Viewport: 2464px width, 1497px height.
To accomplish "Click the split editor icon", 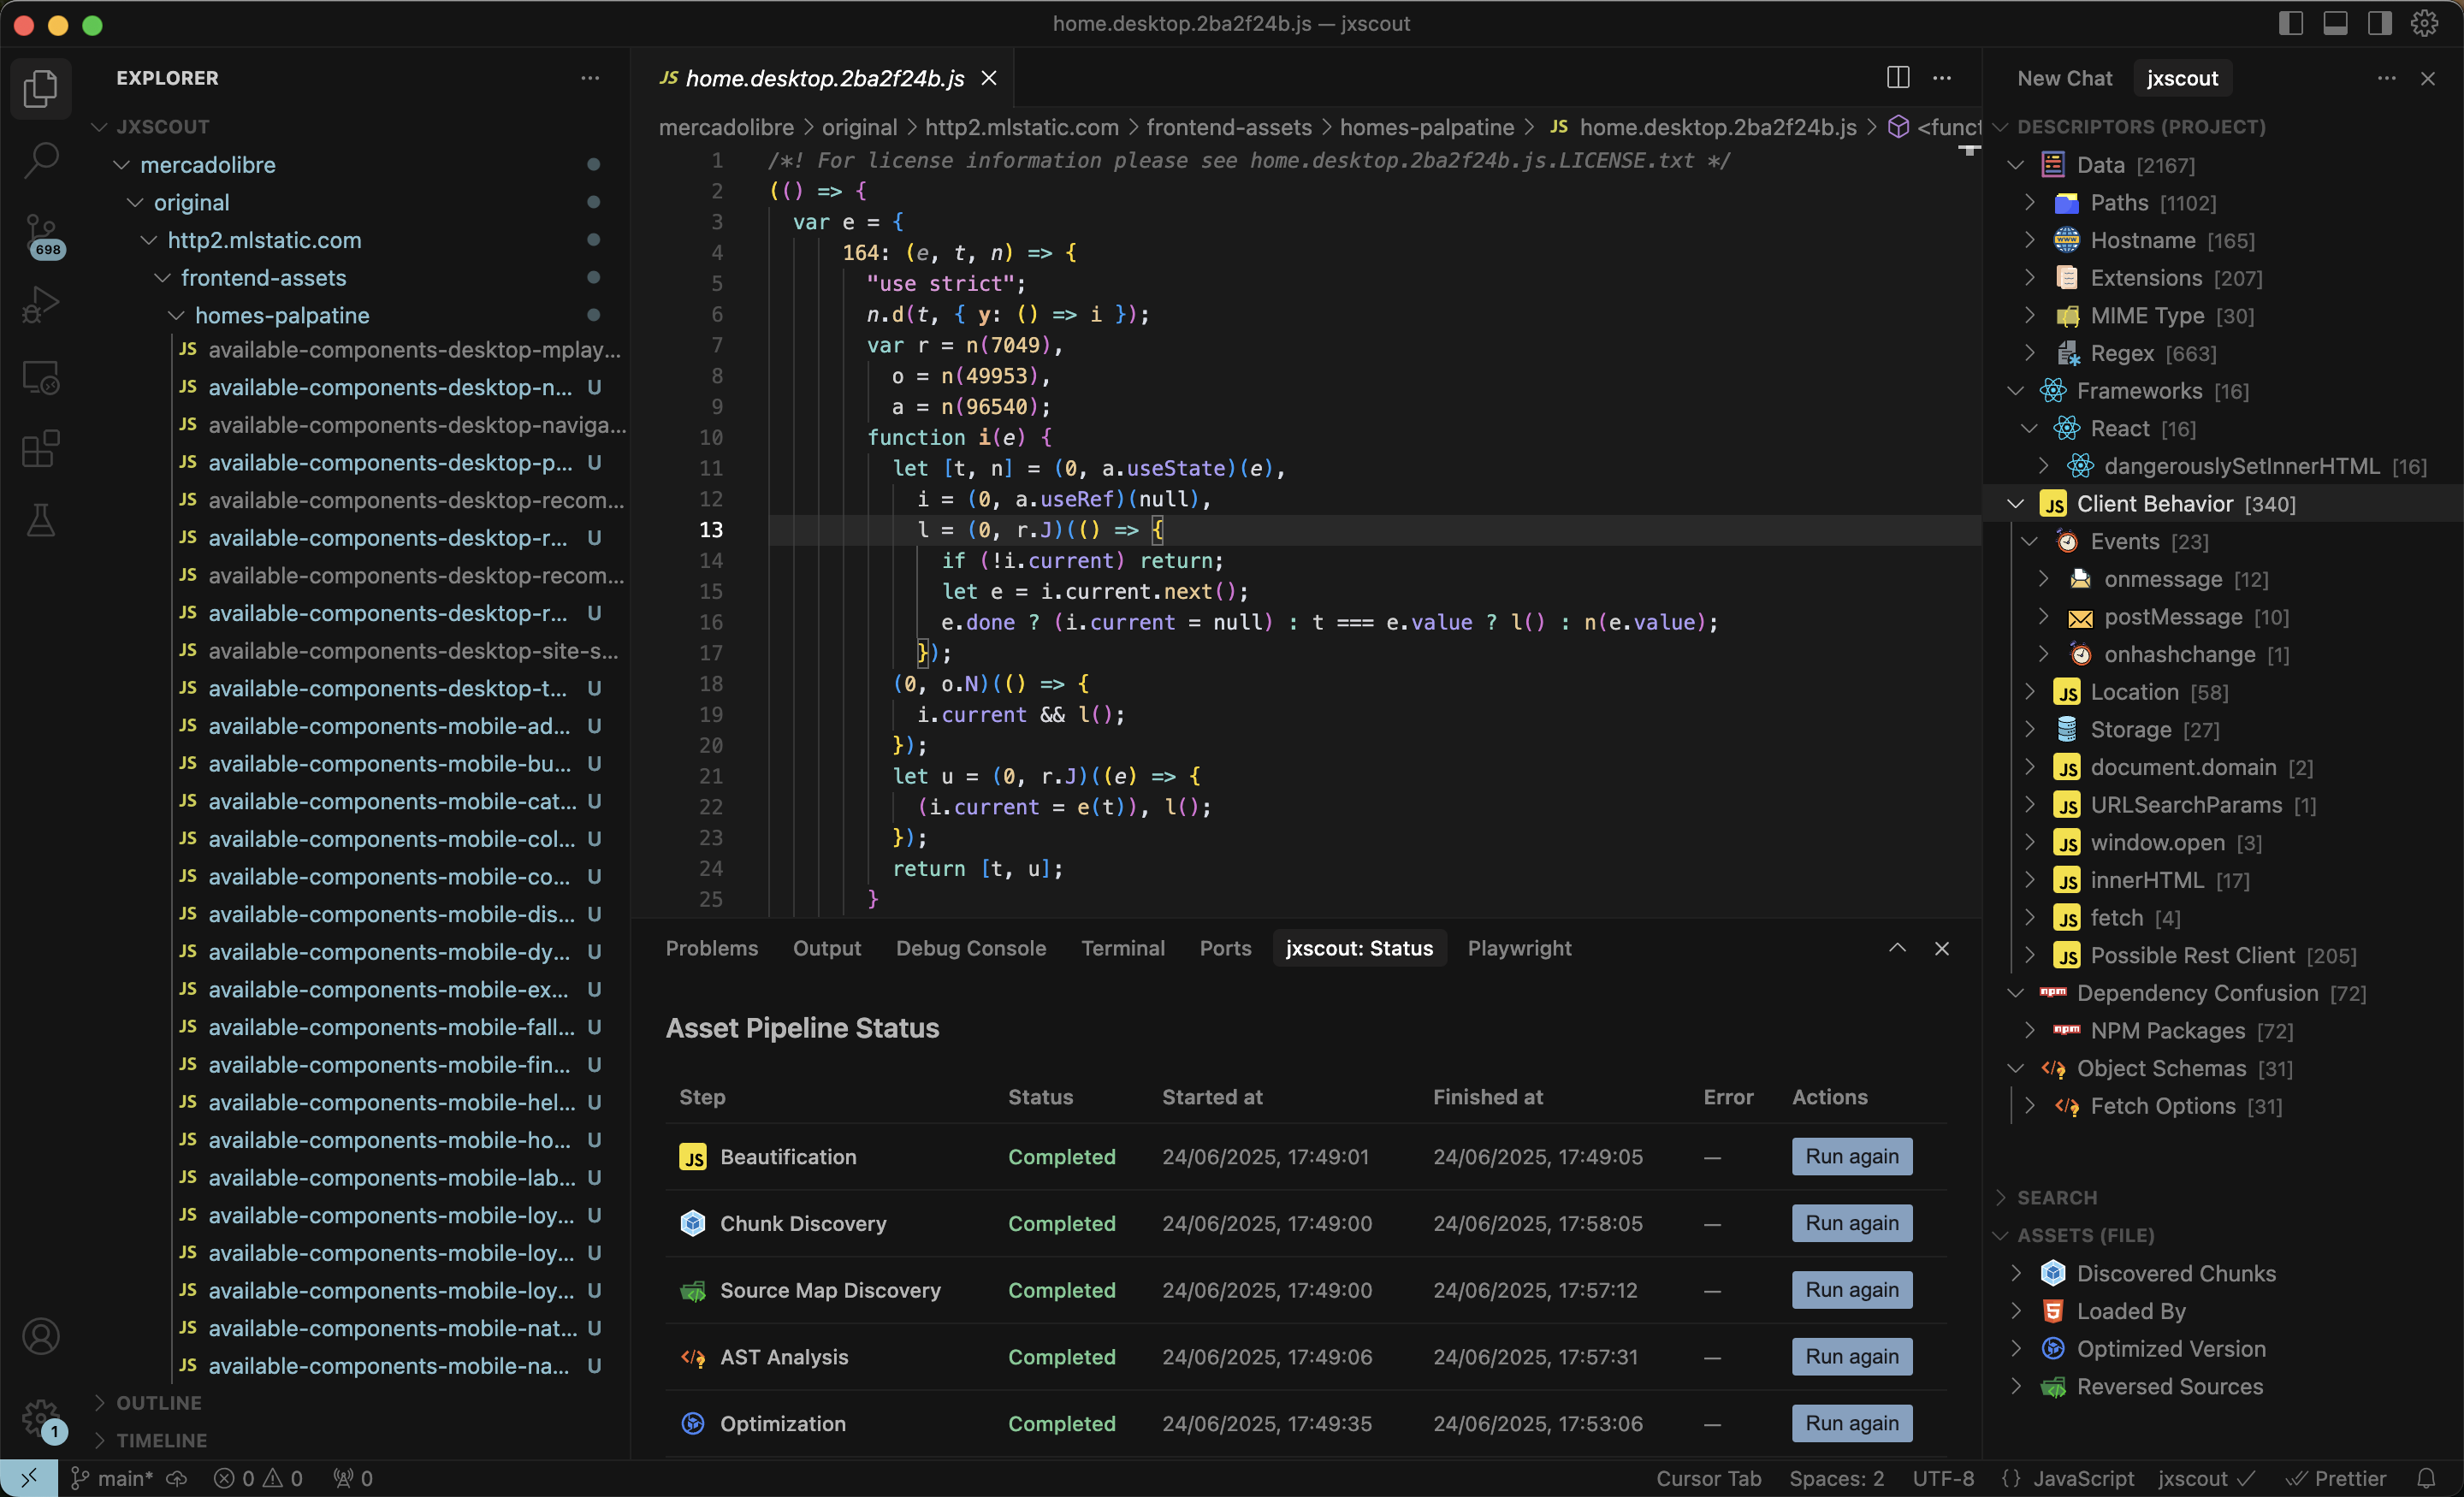I will coord(1897,78).
